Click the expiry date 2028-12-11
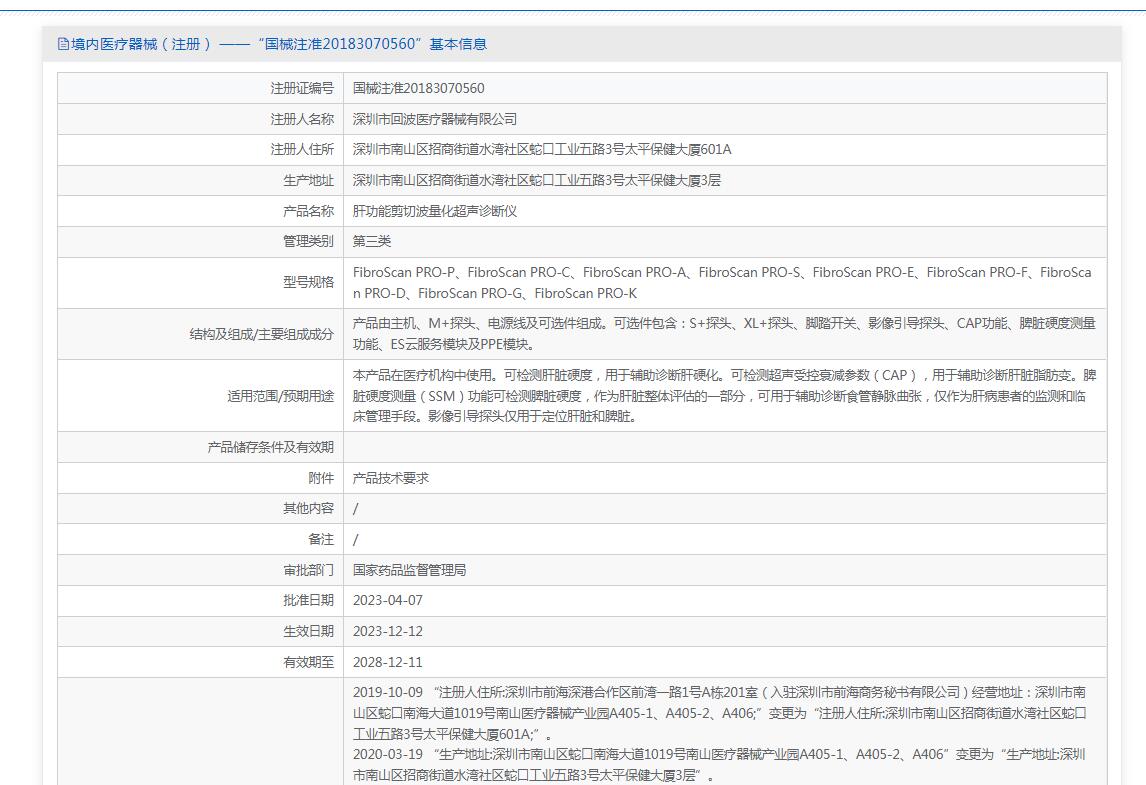This screenshot has width=1146, height=785. [x=388, y=662]
